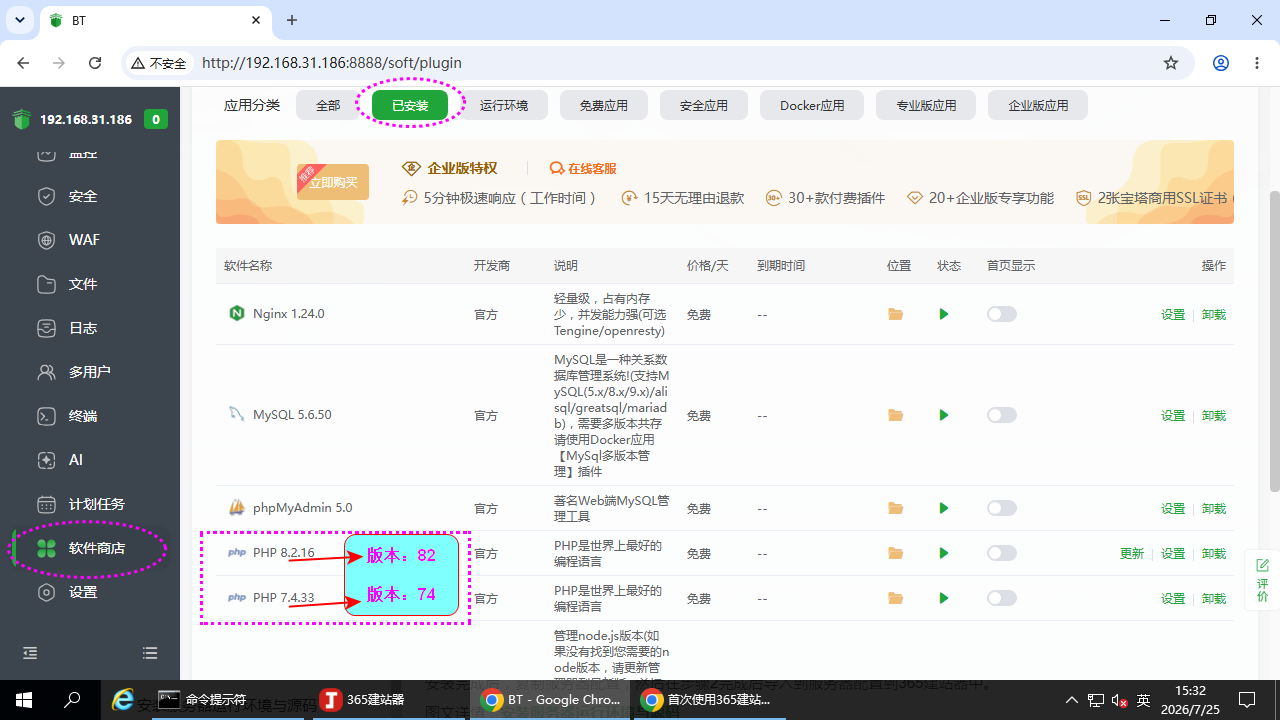Open the 安全 shield sidebar icon
Viewport: 1280px width, 720px height.
(x=46, y=196)
